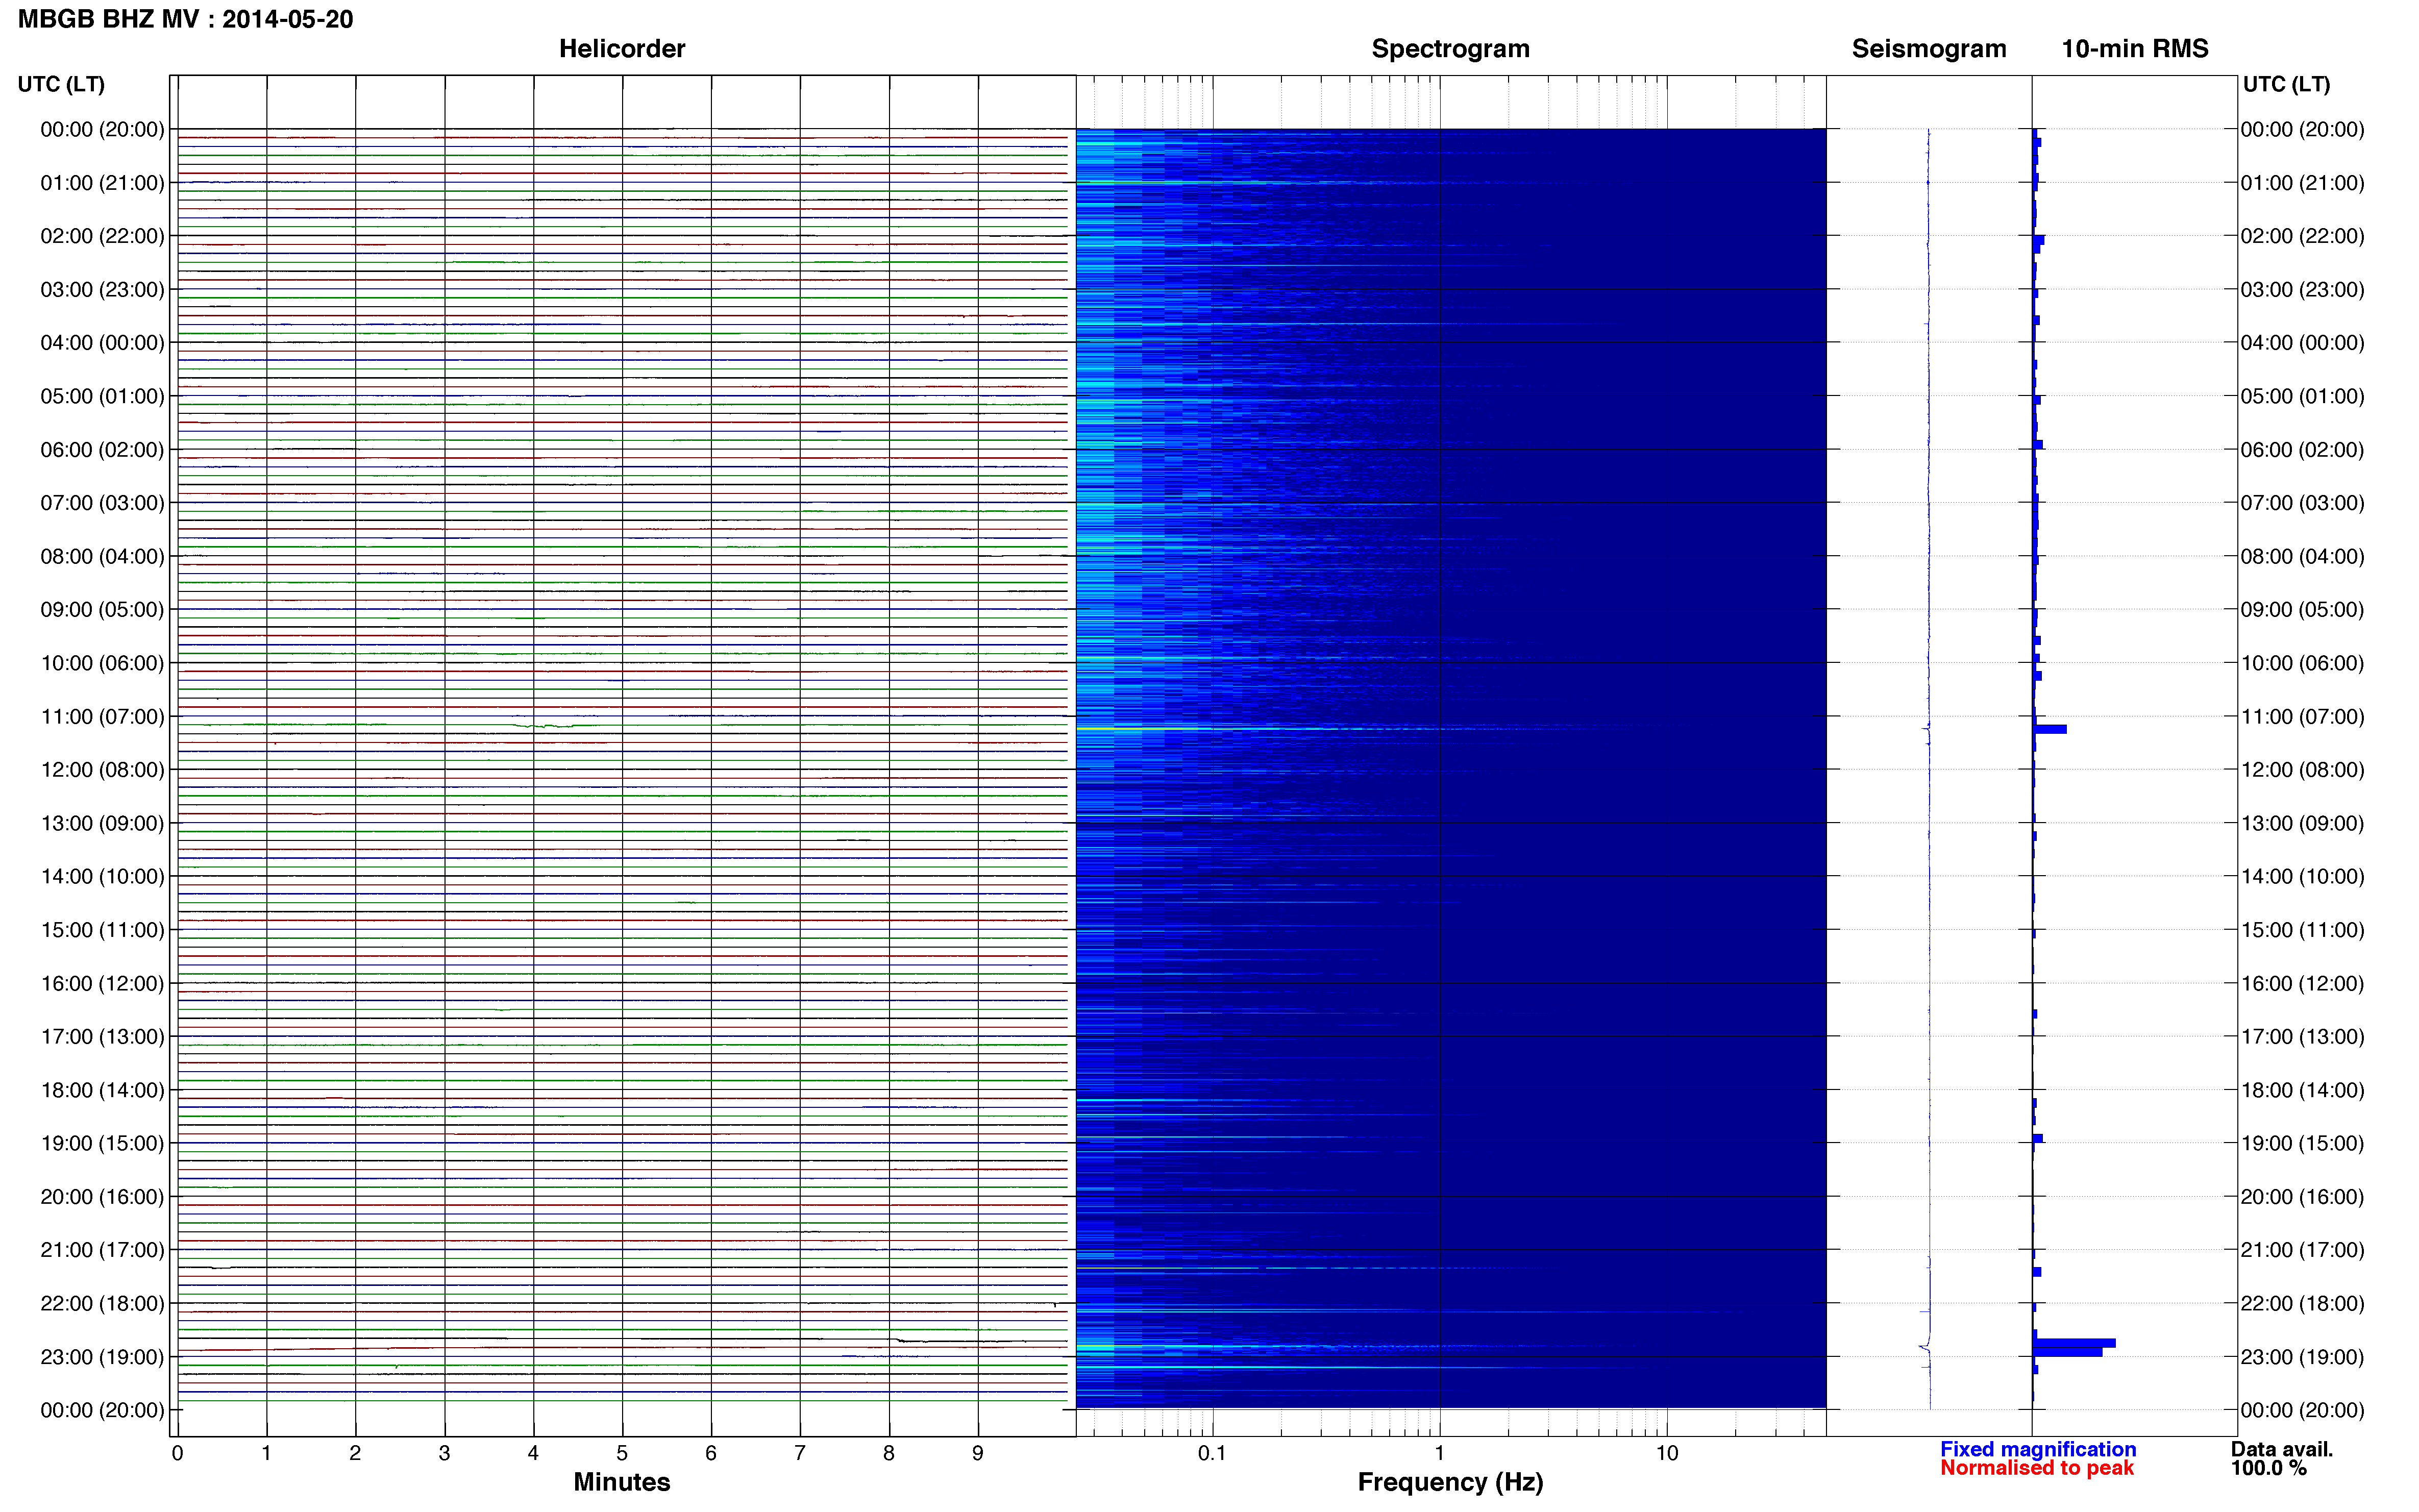Select left-axis time label 16:00 (12:00)

click(102, 983)
